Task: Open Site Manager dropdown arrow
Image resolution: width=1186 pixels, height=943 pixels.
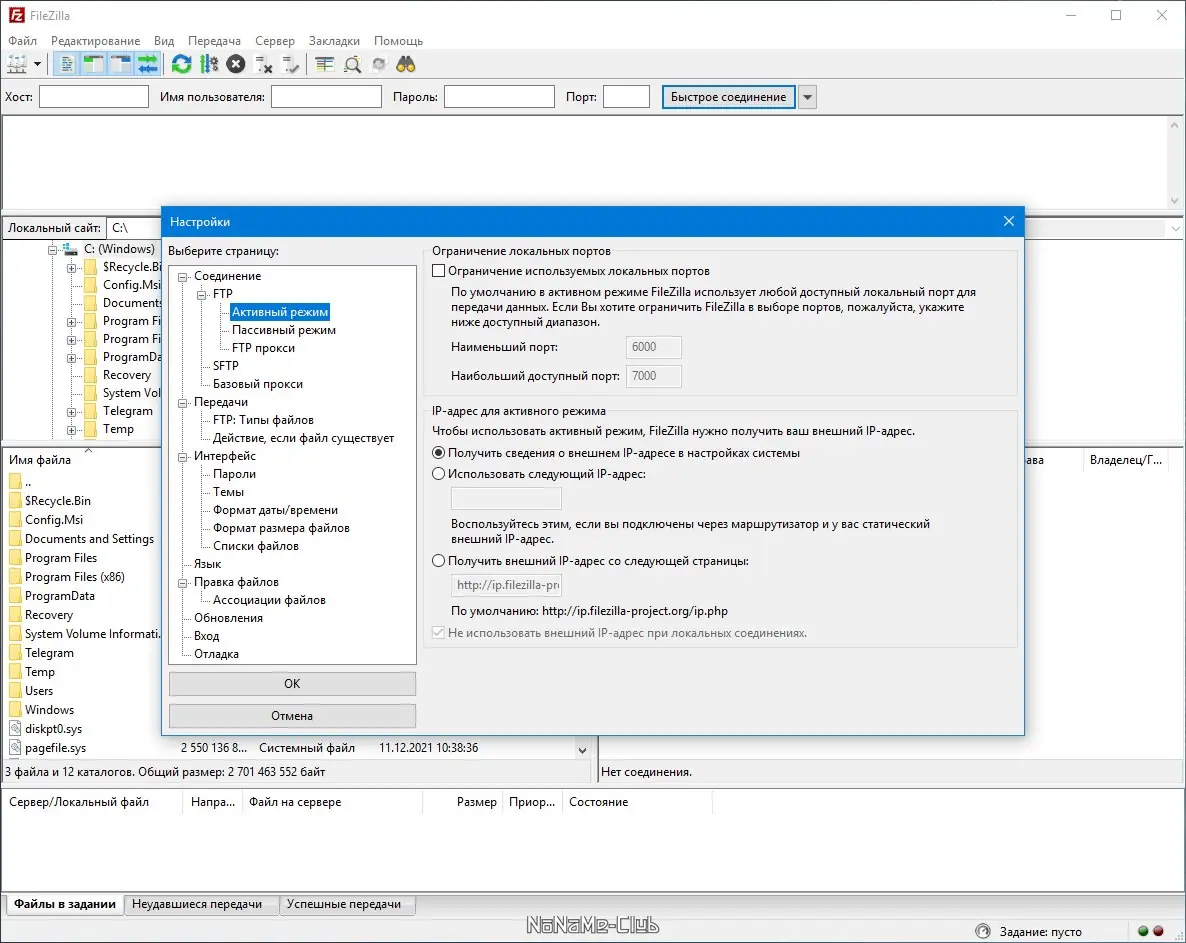Action: pyautogui.click(x=37, y=64)
